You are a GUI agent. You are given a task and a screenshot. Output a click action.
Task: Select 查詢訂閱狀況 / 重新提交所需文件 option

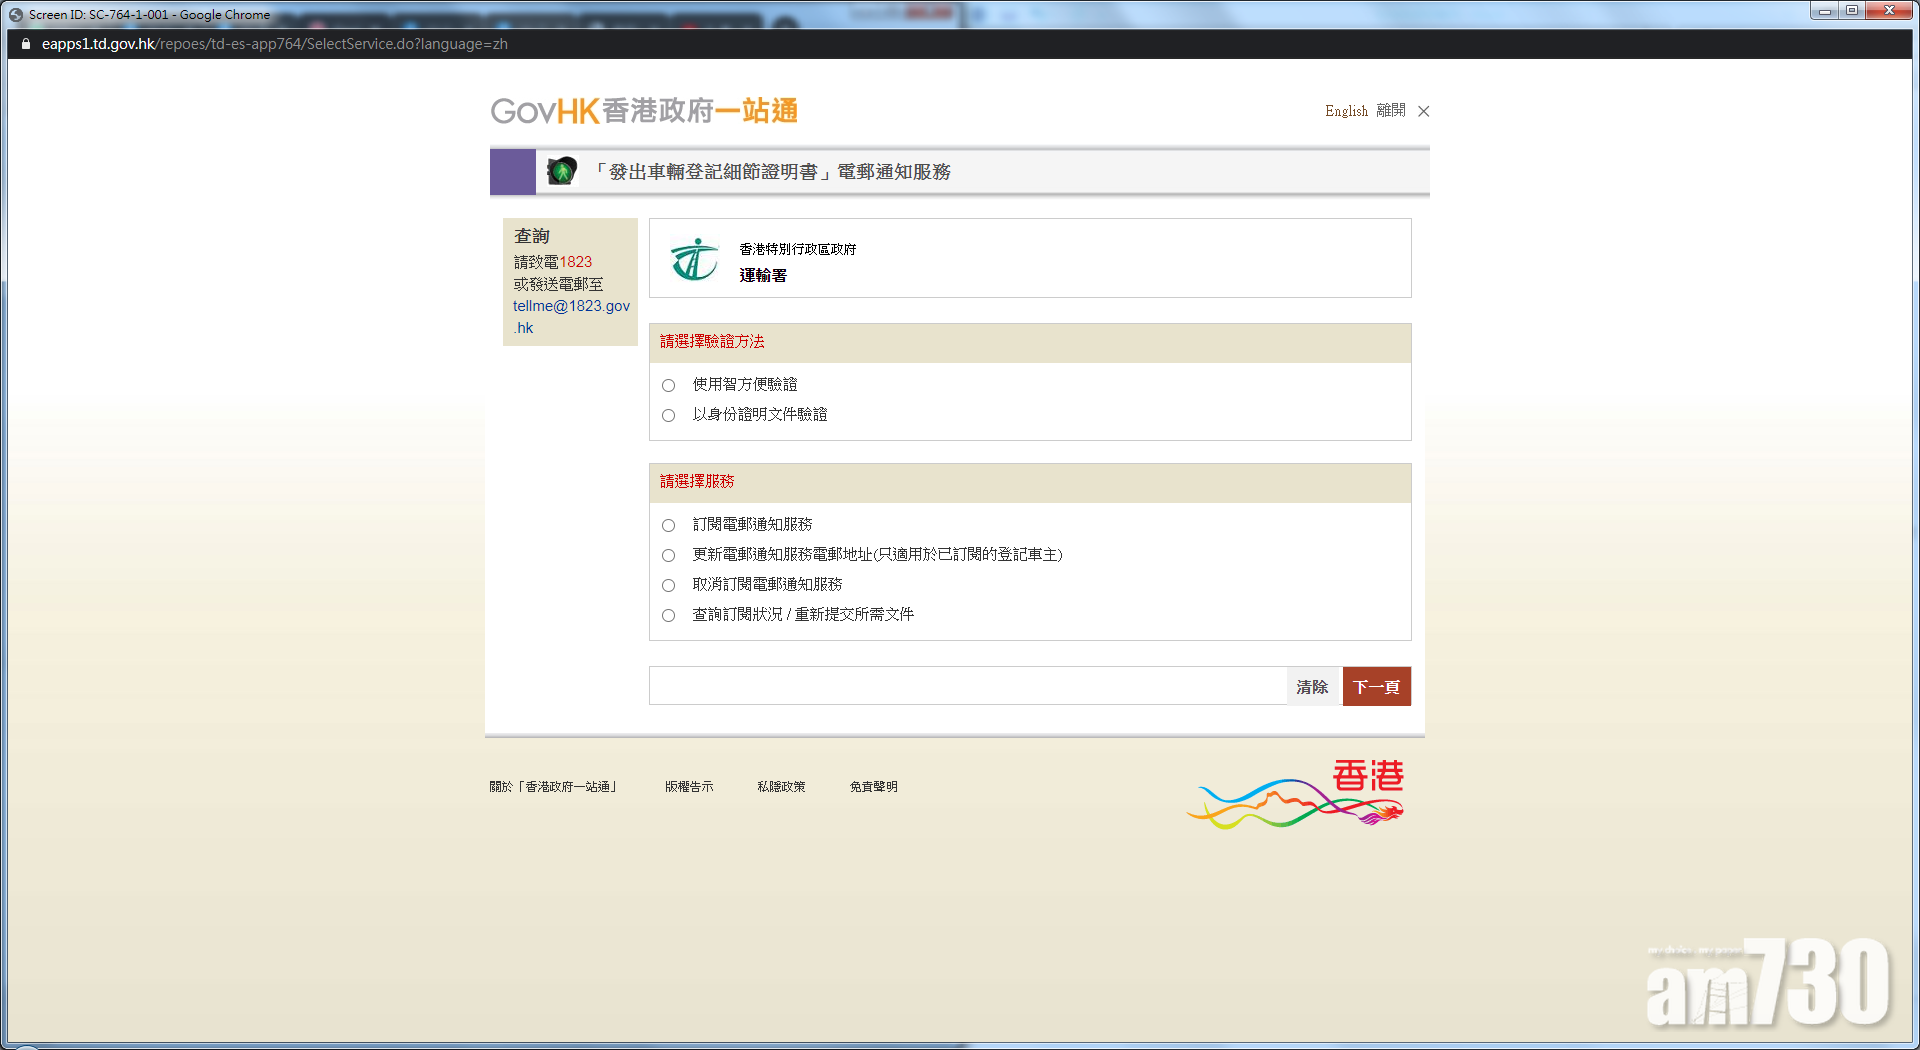[x=668, y=616]
